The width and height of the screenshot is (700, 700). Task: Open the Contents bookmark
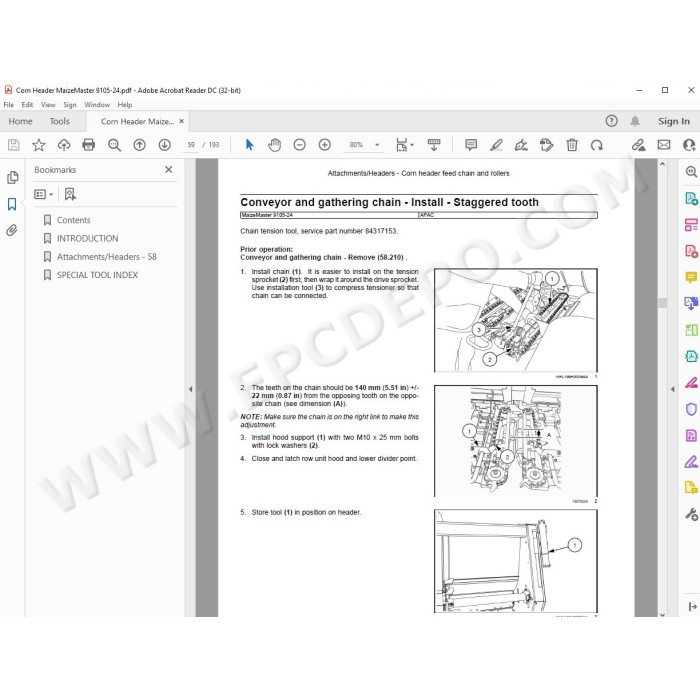(x=73, y=220)
